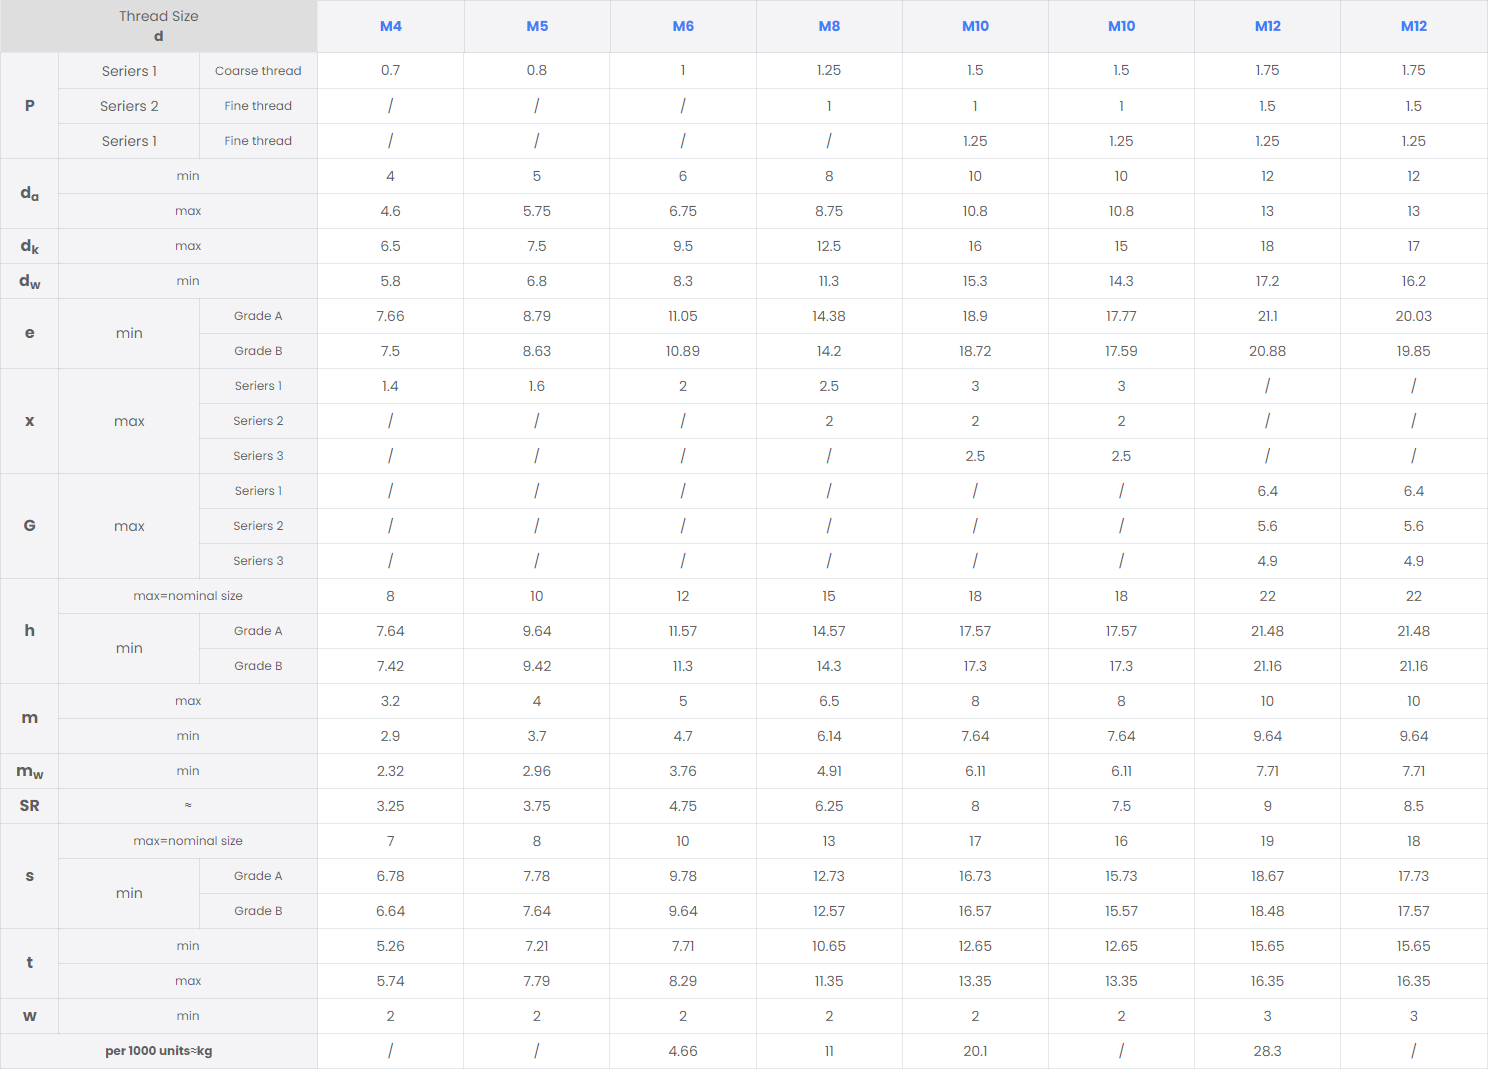The width and height of the screenshot is (1490, 1071).
Task: Click the t max value 8.29
Action: coord(683,981)
